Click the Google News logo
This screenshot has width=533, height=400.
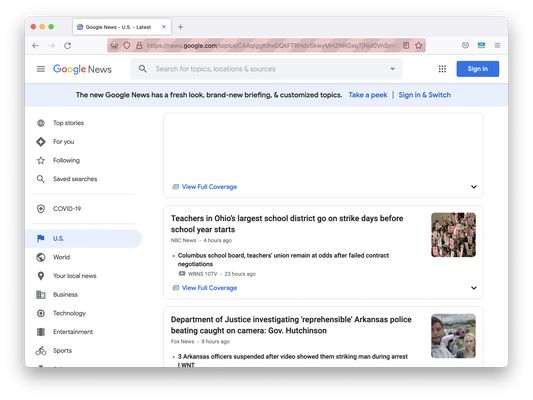82,69
